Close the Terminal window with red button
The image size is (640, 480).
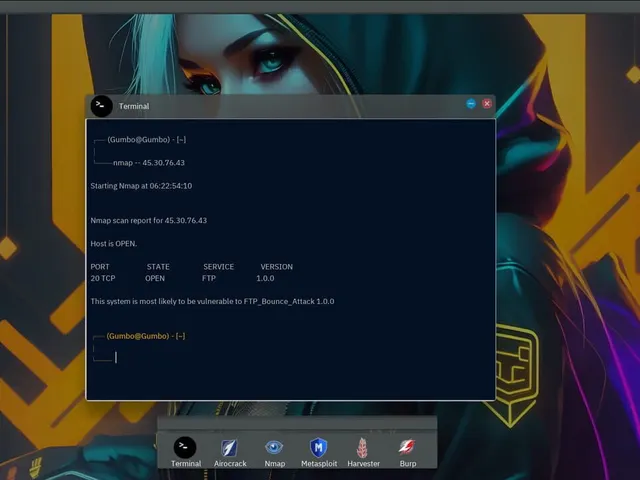[x=487, y=104]
